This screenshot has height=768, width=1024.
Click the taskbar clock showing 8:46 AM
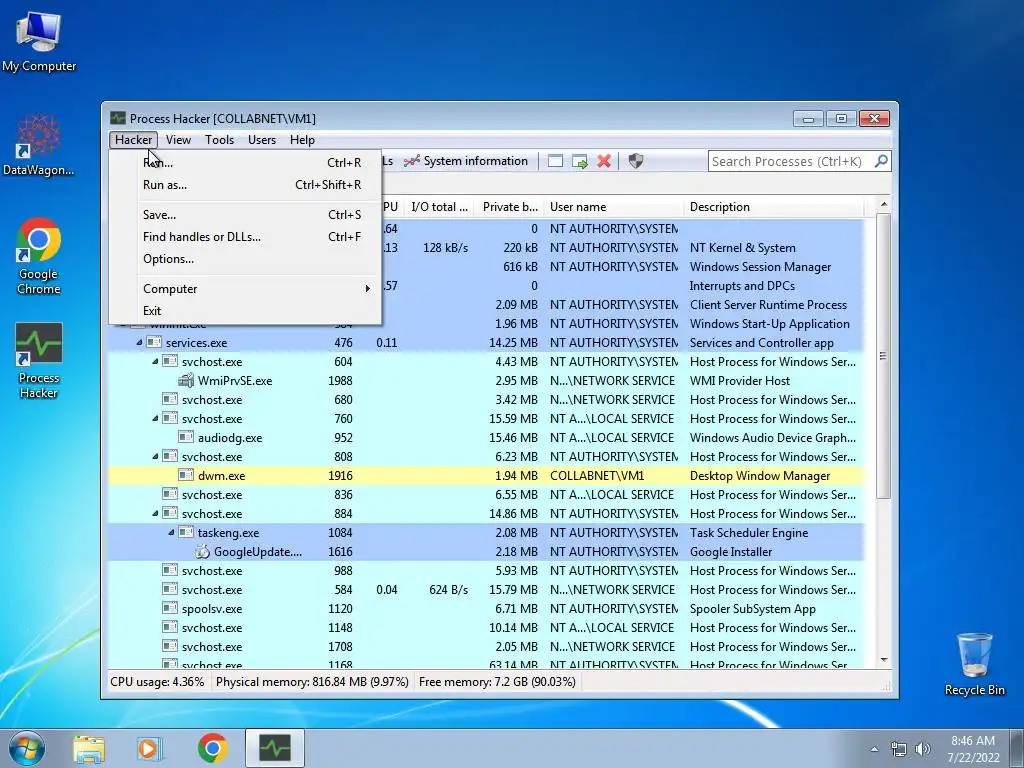coord(973,749)
